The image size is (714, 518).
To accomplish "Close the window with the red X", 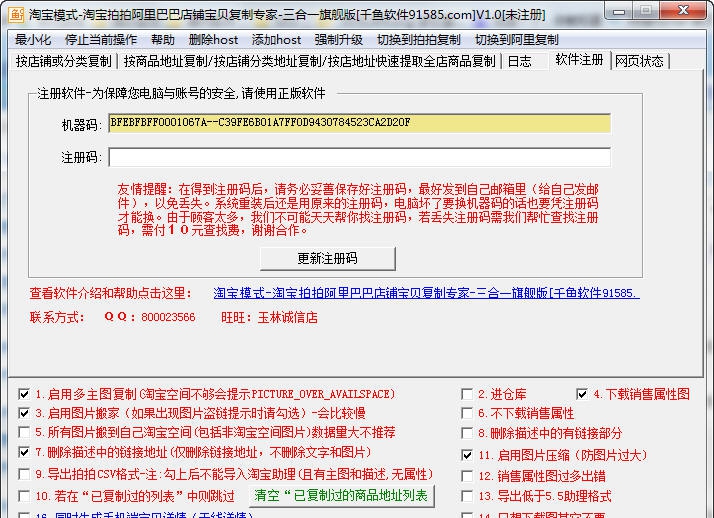I will click(x=683, y=11).
